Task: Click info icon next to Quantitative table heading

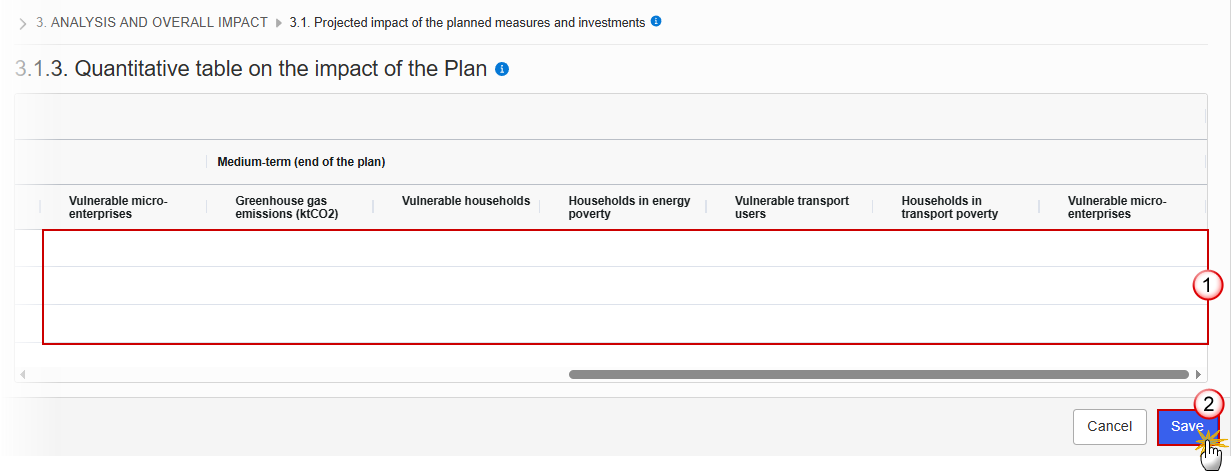Action: [502, 69]
